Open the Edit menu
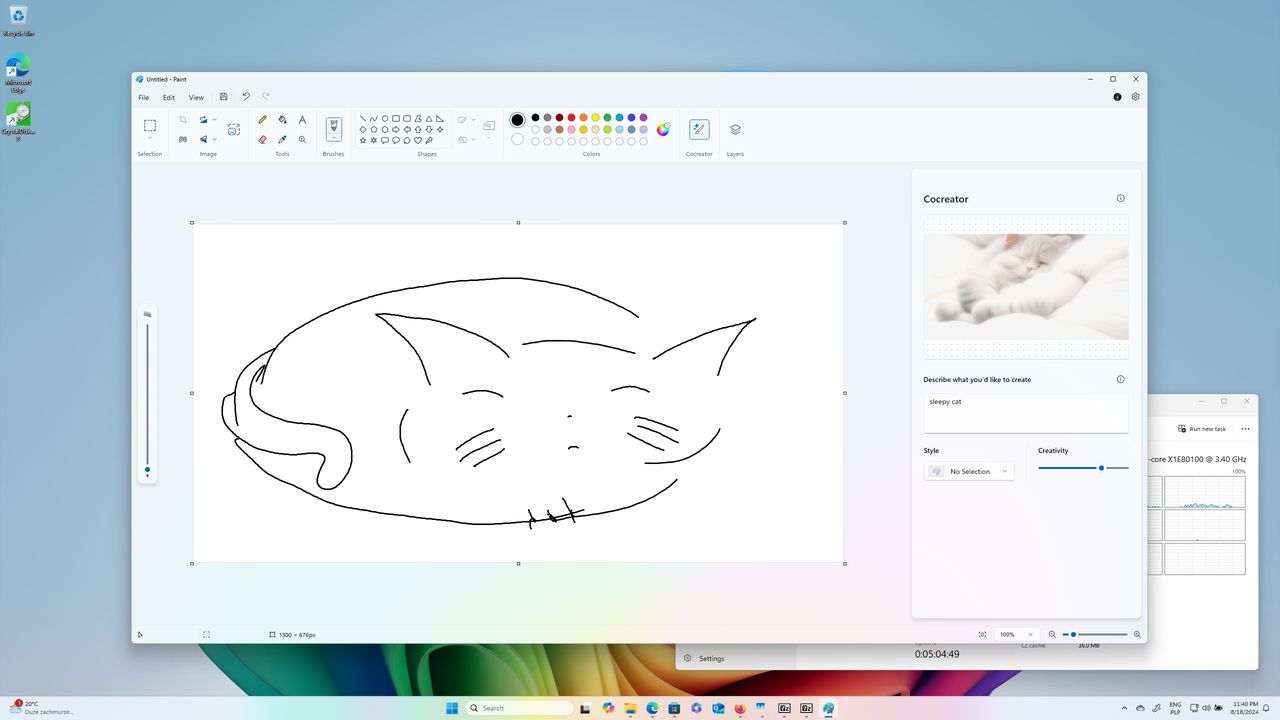The width and height of the screenshot is (1280, 720). point(169,97)
